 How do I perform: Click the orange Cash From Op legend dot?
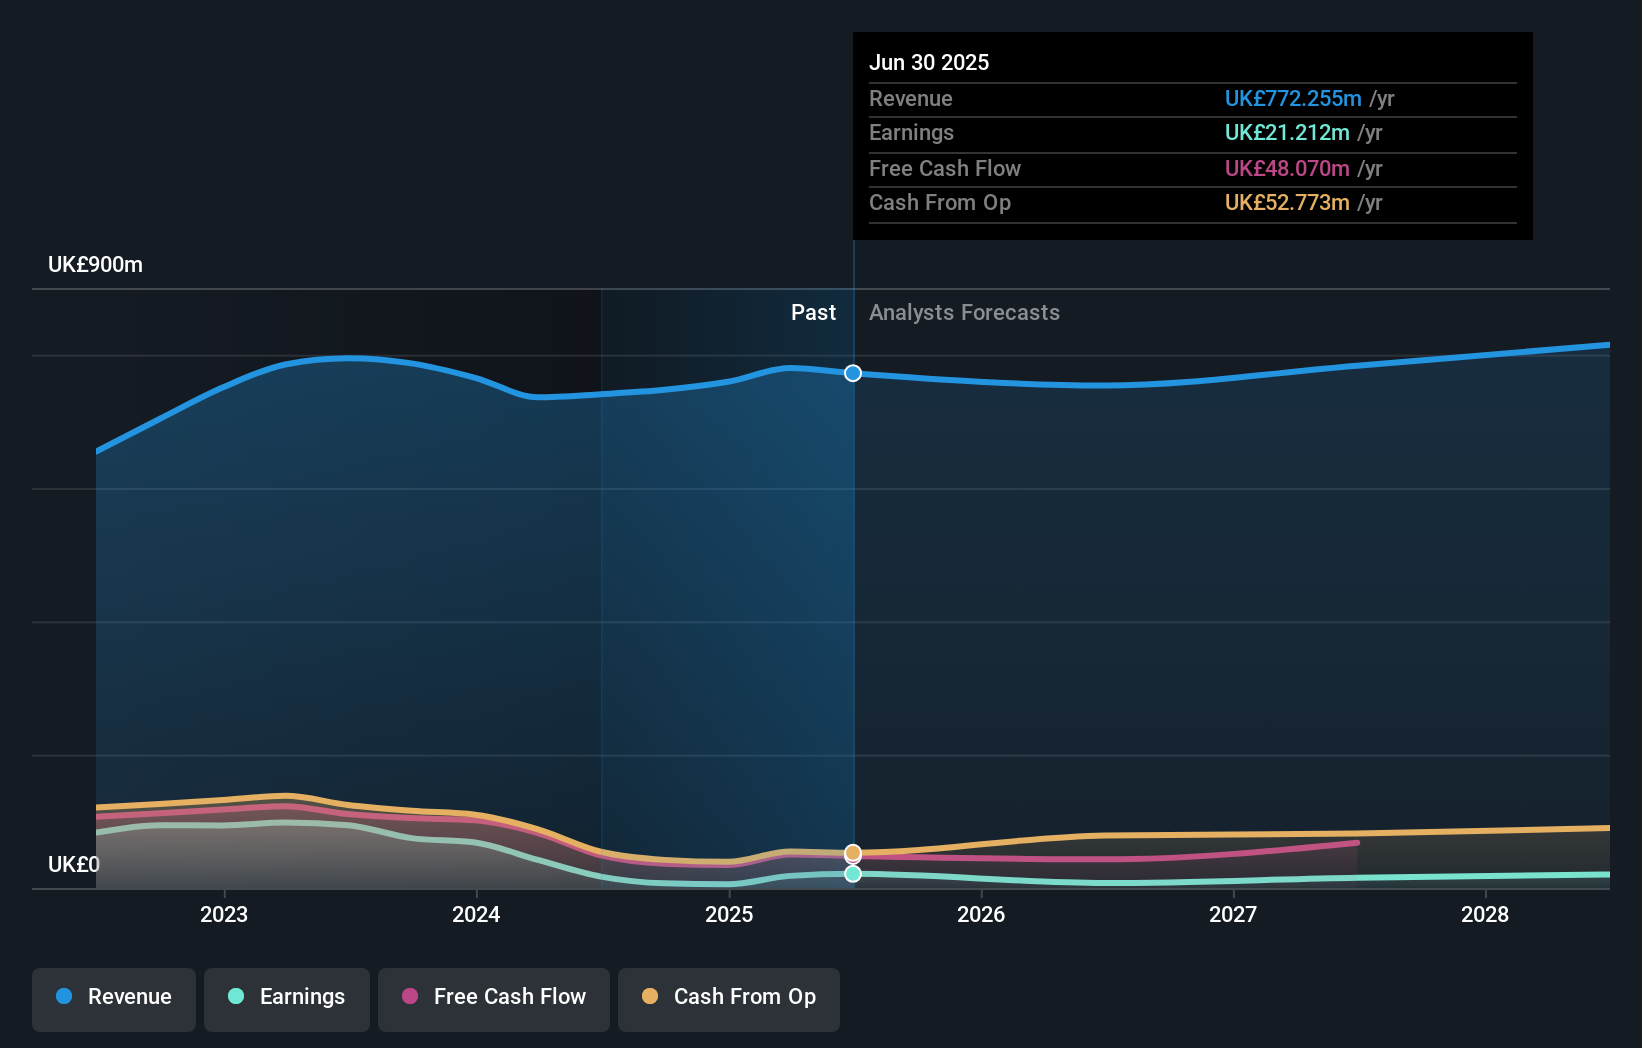(x=651, y=997)
